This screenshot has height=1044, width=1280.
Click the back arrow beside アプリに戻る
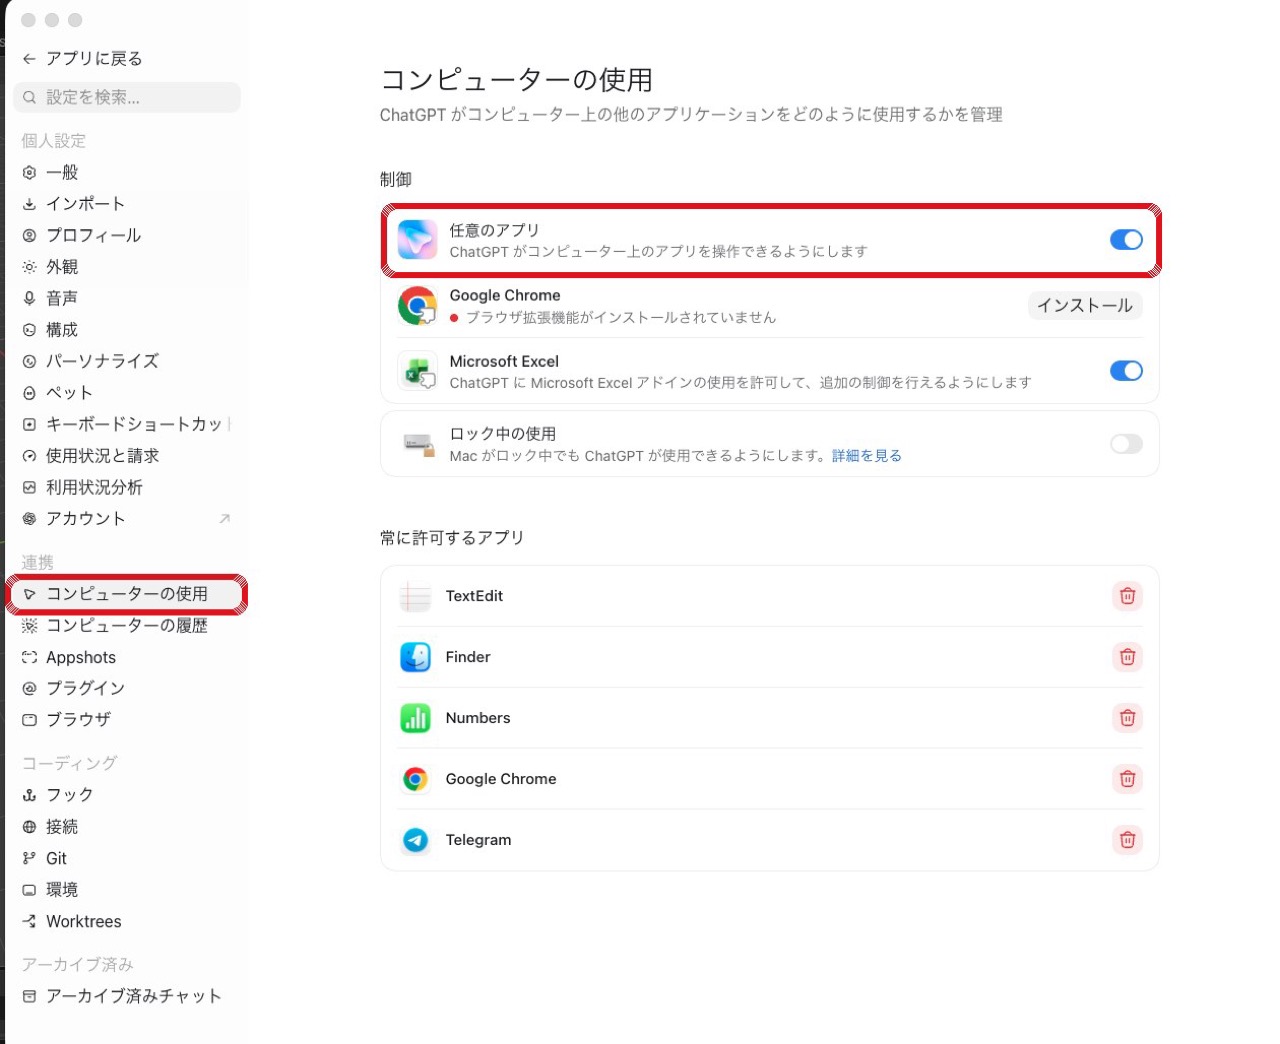[29, 59]
